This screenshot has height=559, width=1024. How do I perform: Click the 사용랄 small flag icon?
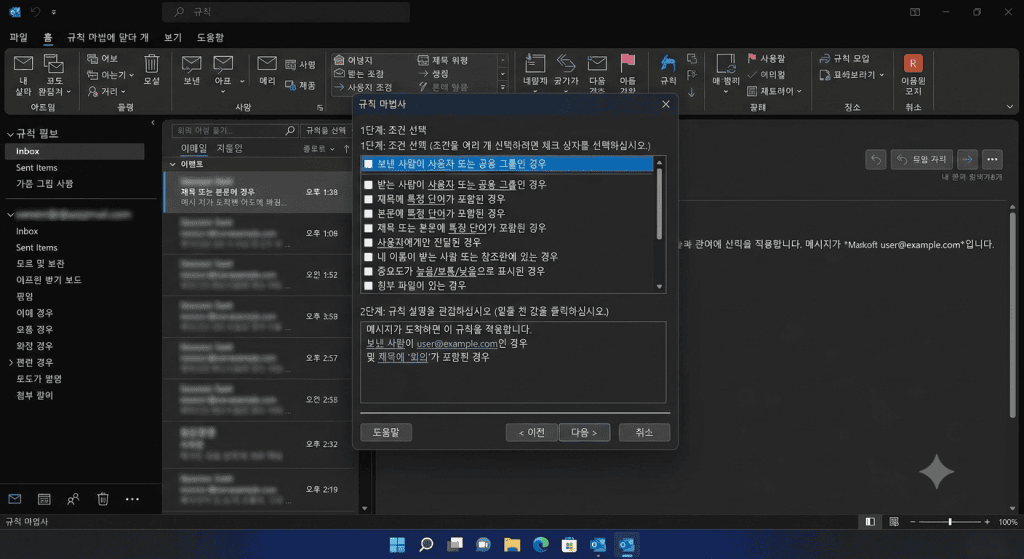[752, 58]
